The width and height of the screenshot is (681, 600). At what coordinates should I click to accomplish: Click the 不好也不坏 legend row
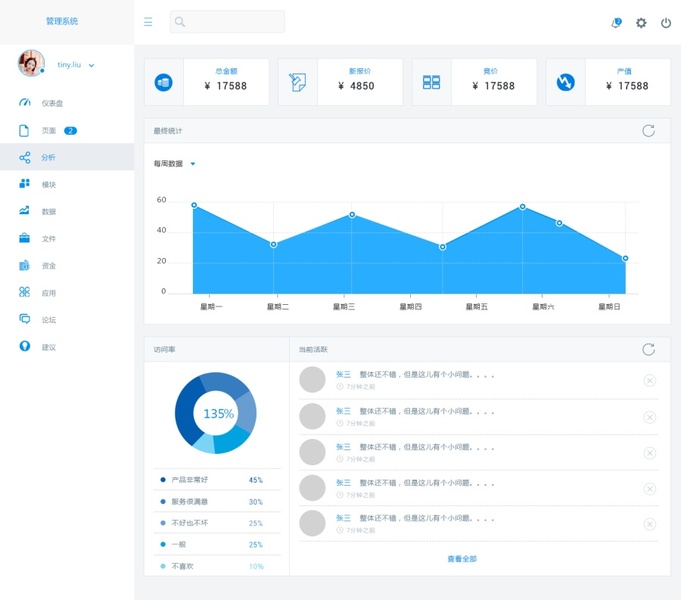coord(217,523)
